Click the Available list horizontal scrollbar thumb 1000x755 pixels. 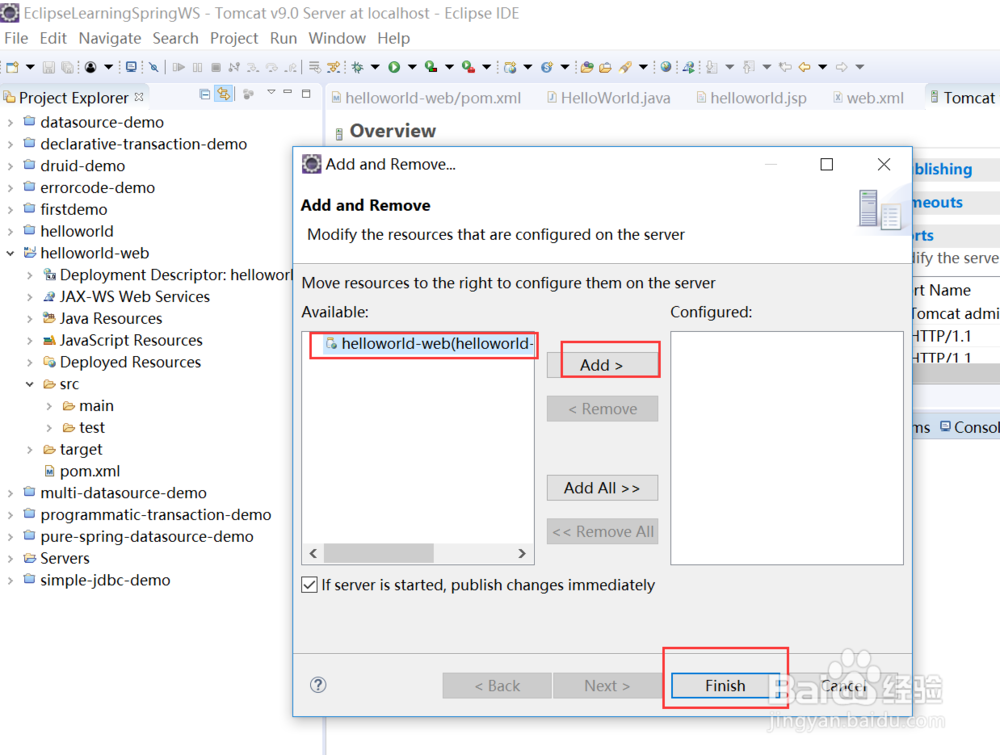click(x=379, y=553)
